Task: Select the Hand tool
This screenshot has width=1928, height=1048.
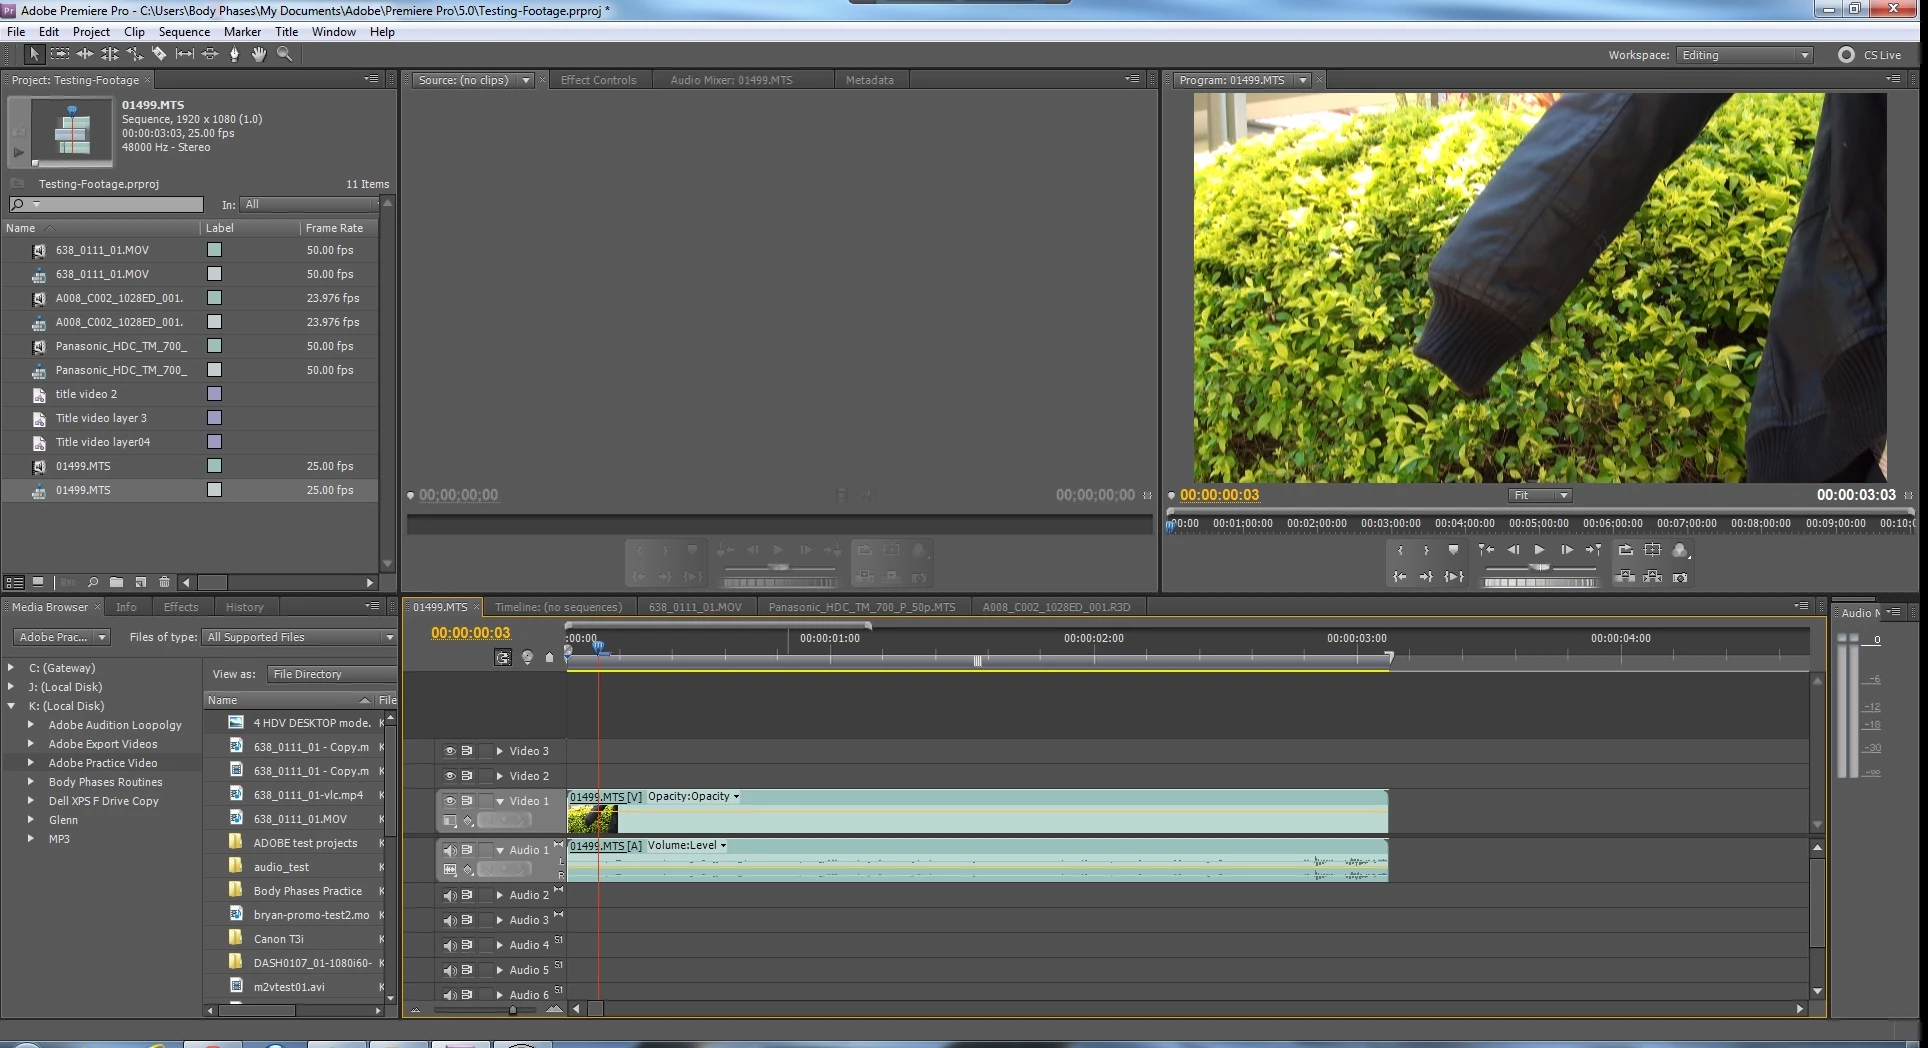Action: pos(259,55)
